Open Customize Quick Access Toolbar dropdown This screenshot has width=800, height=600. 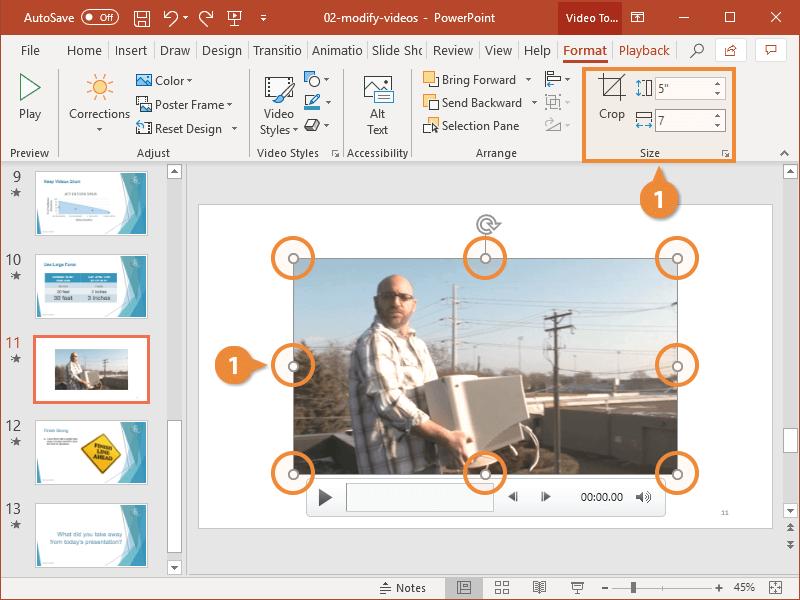point(263,18)
